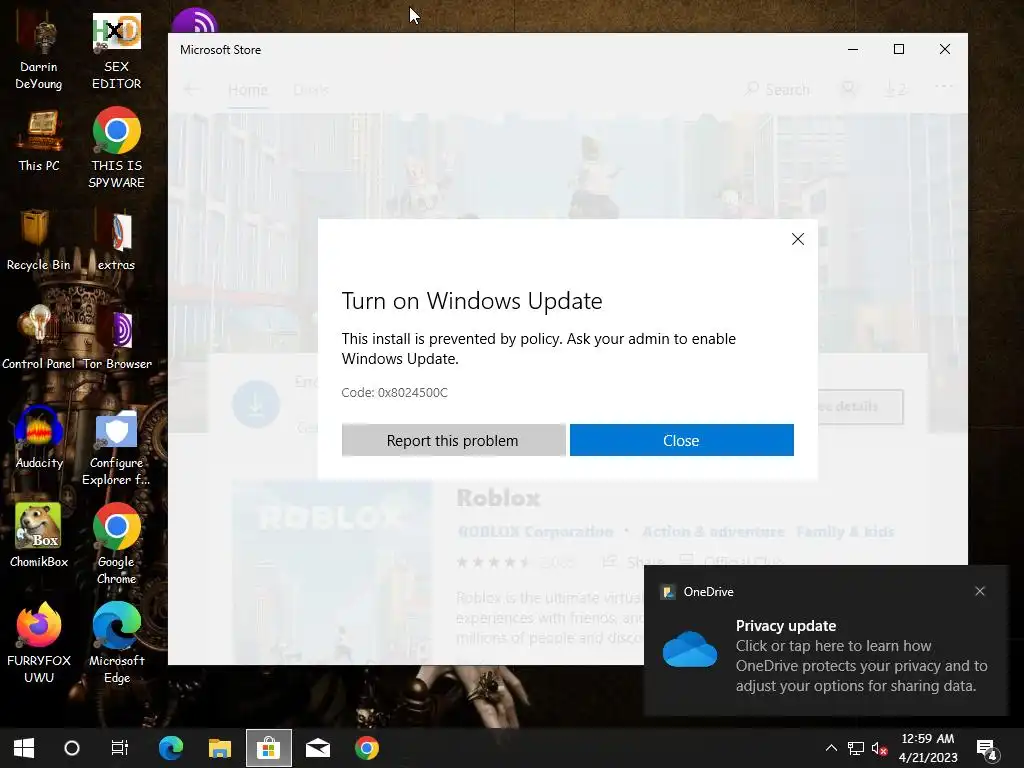Click the purple icon behind the Store window
The image size is (1024, 768).
pos(195,21)
